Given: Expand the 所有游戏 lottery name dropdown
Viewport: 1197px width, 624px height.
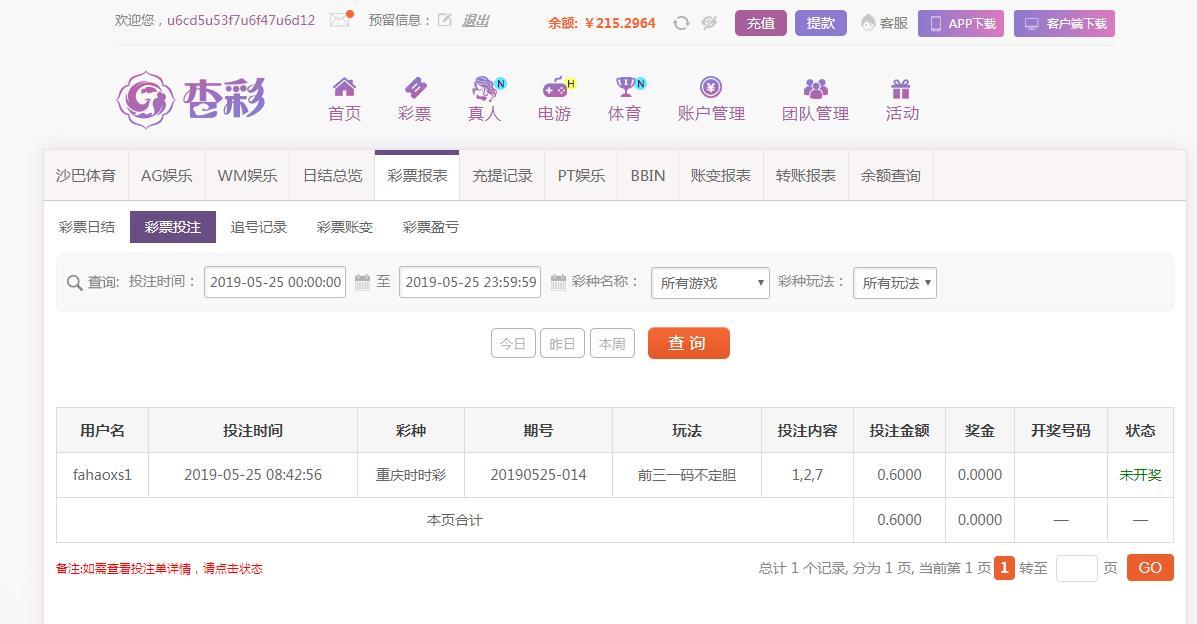Looking at the screenshot, I should coord(710,283).
